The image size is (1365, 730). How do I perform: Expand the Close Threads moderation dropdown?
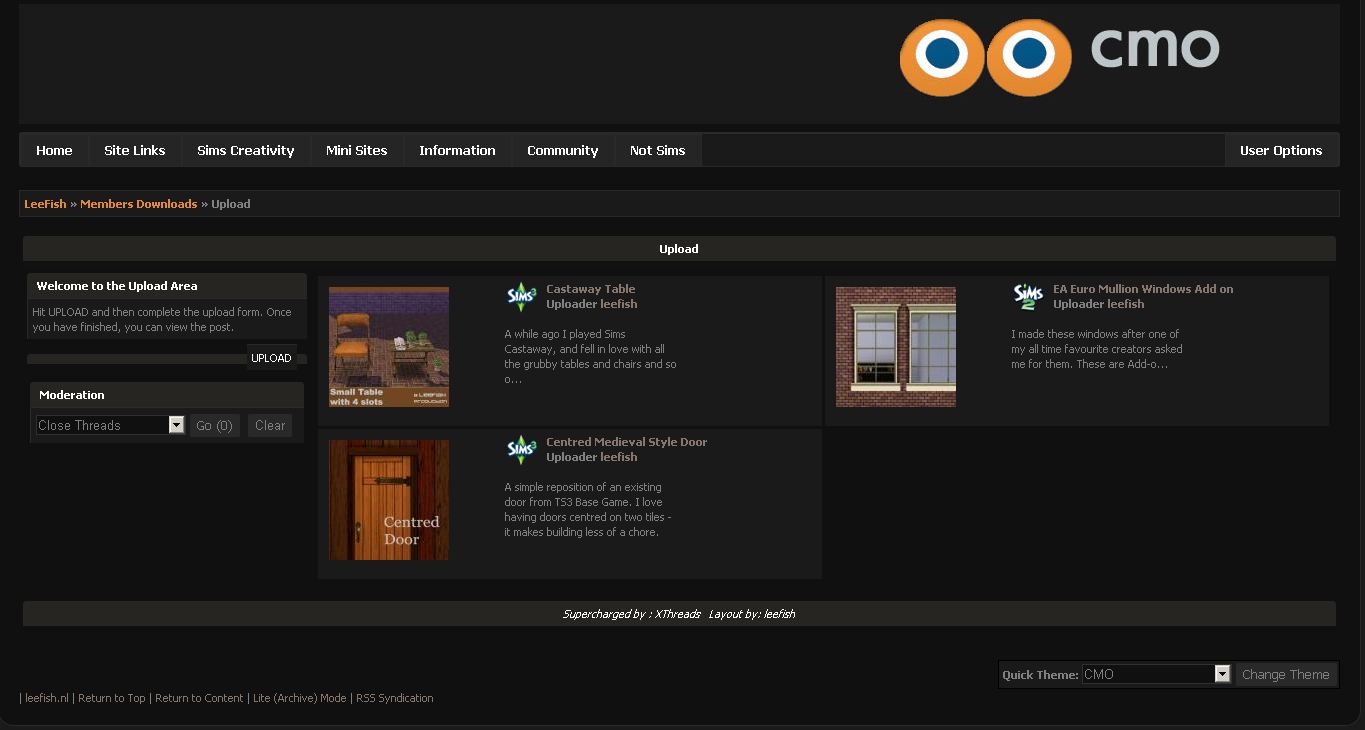click(x=176, y=425)
